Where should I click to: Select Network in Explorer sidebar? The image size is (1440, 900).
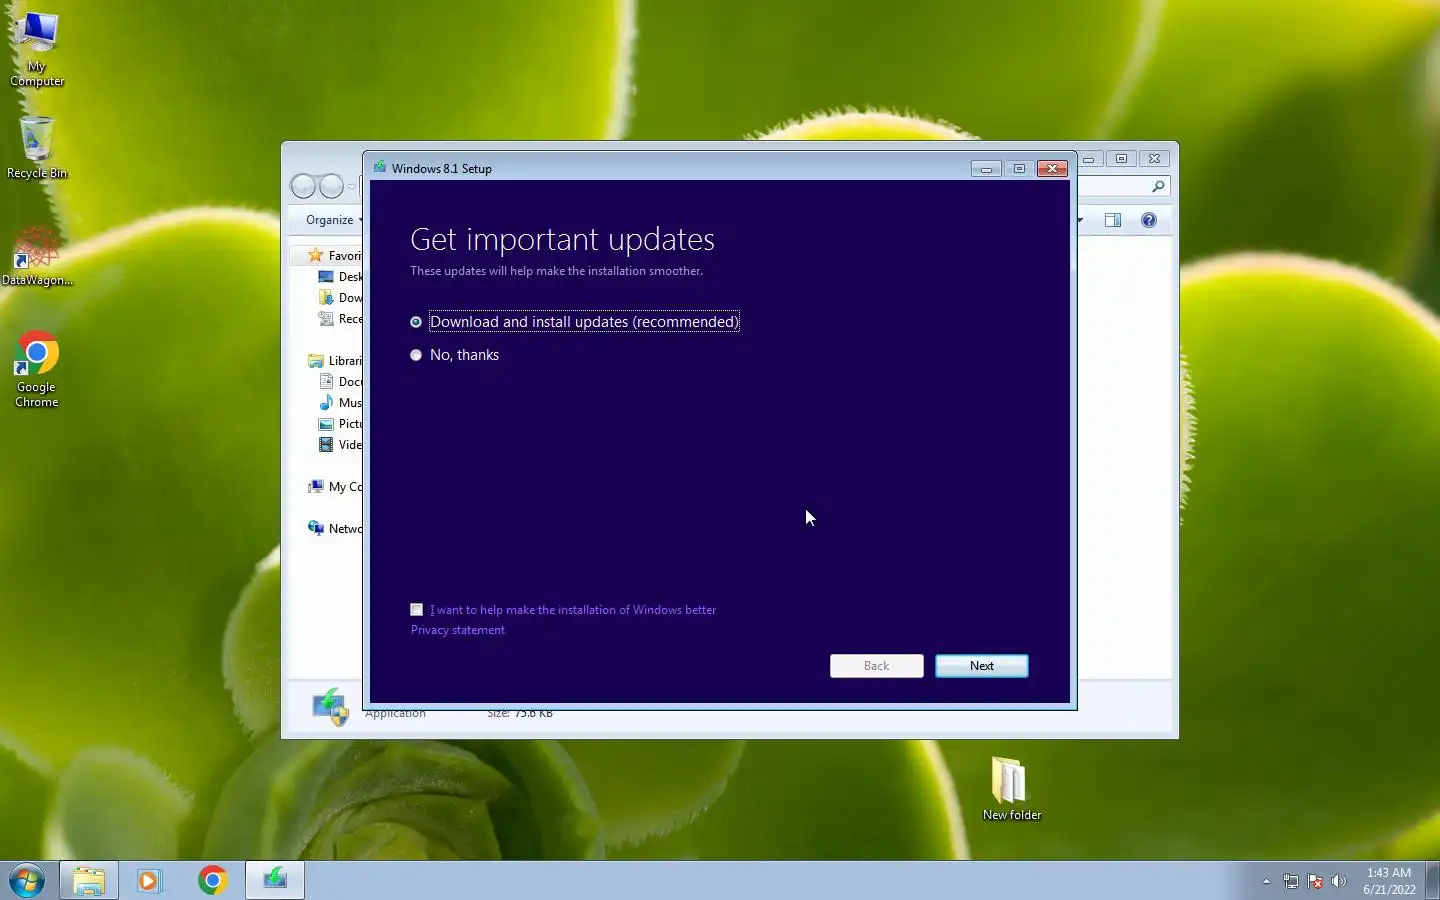[335, 529]
